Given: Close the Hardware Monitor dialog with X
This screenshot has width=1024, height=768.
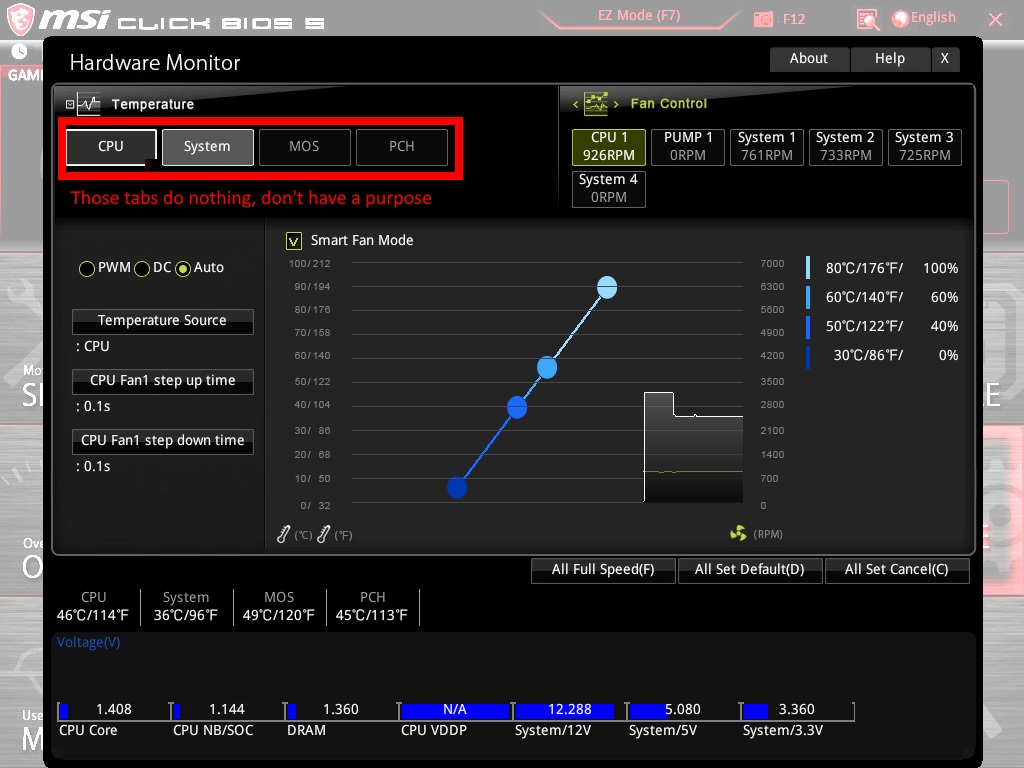Looking at the screenshot, I should coord(945,59).
